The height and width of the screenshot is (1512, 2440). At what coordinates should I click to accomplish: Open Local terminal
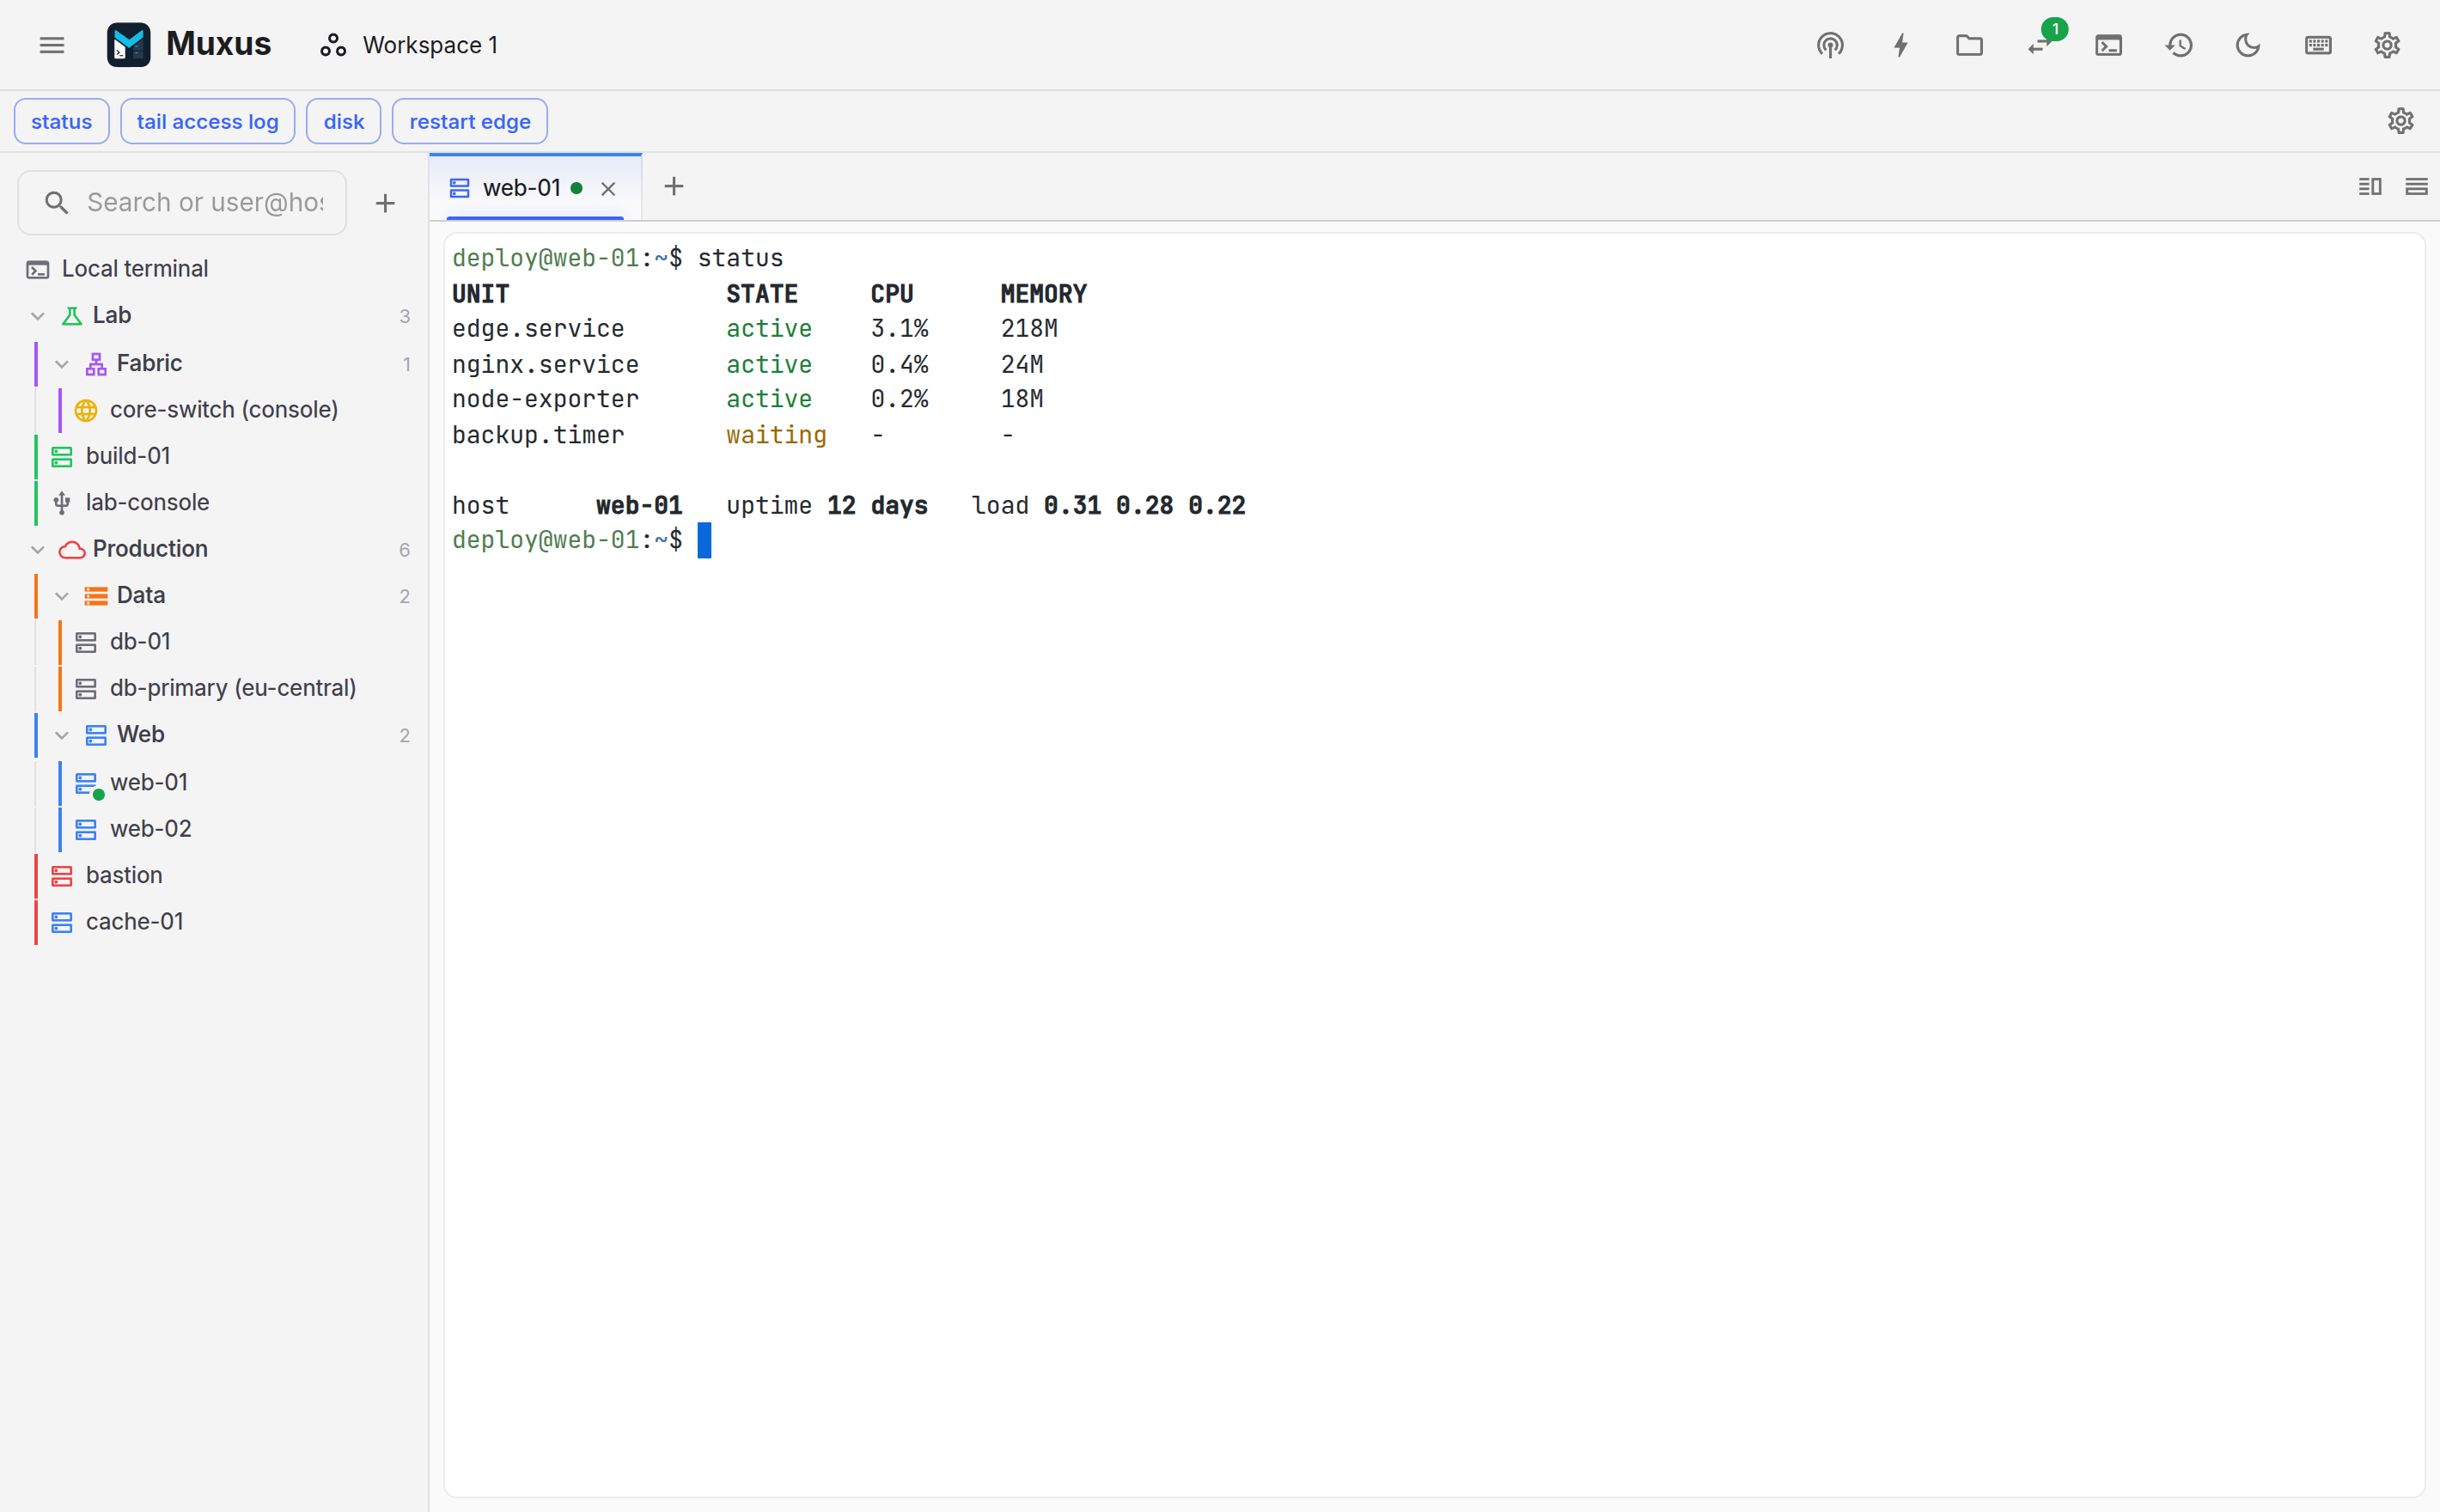[x=214, y=268]
